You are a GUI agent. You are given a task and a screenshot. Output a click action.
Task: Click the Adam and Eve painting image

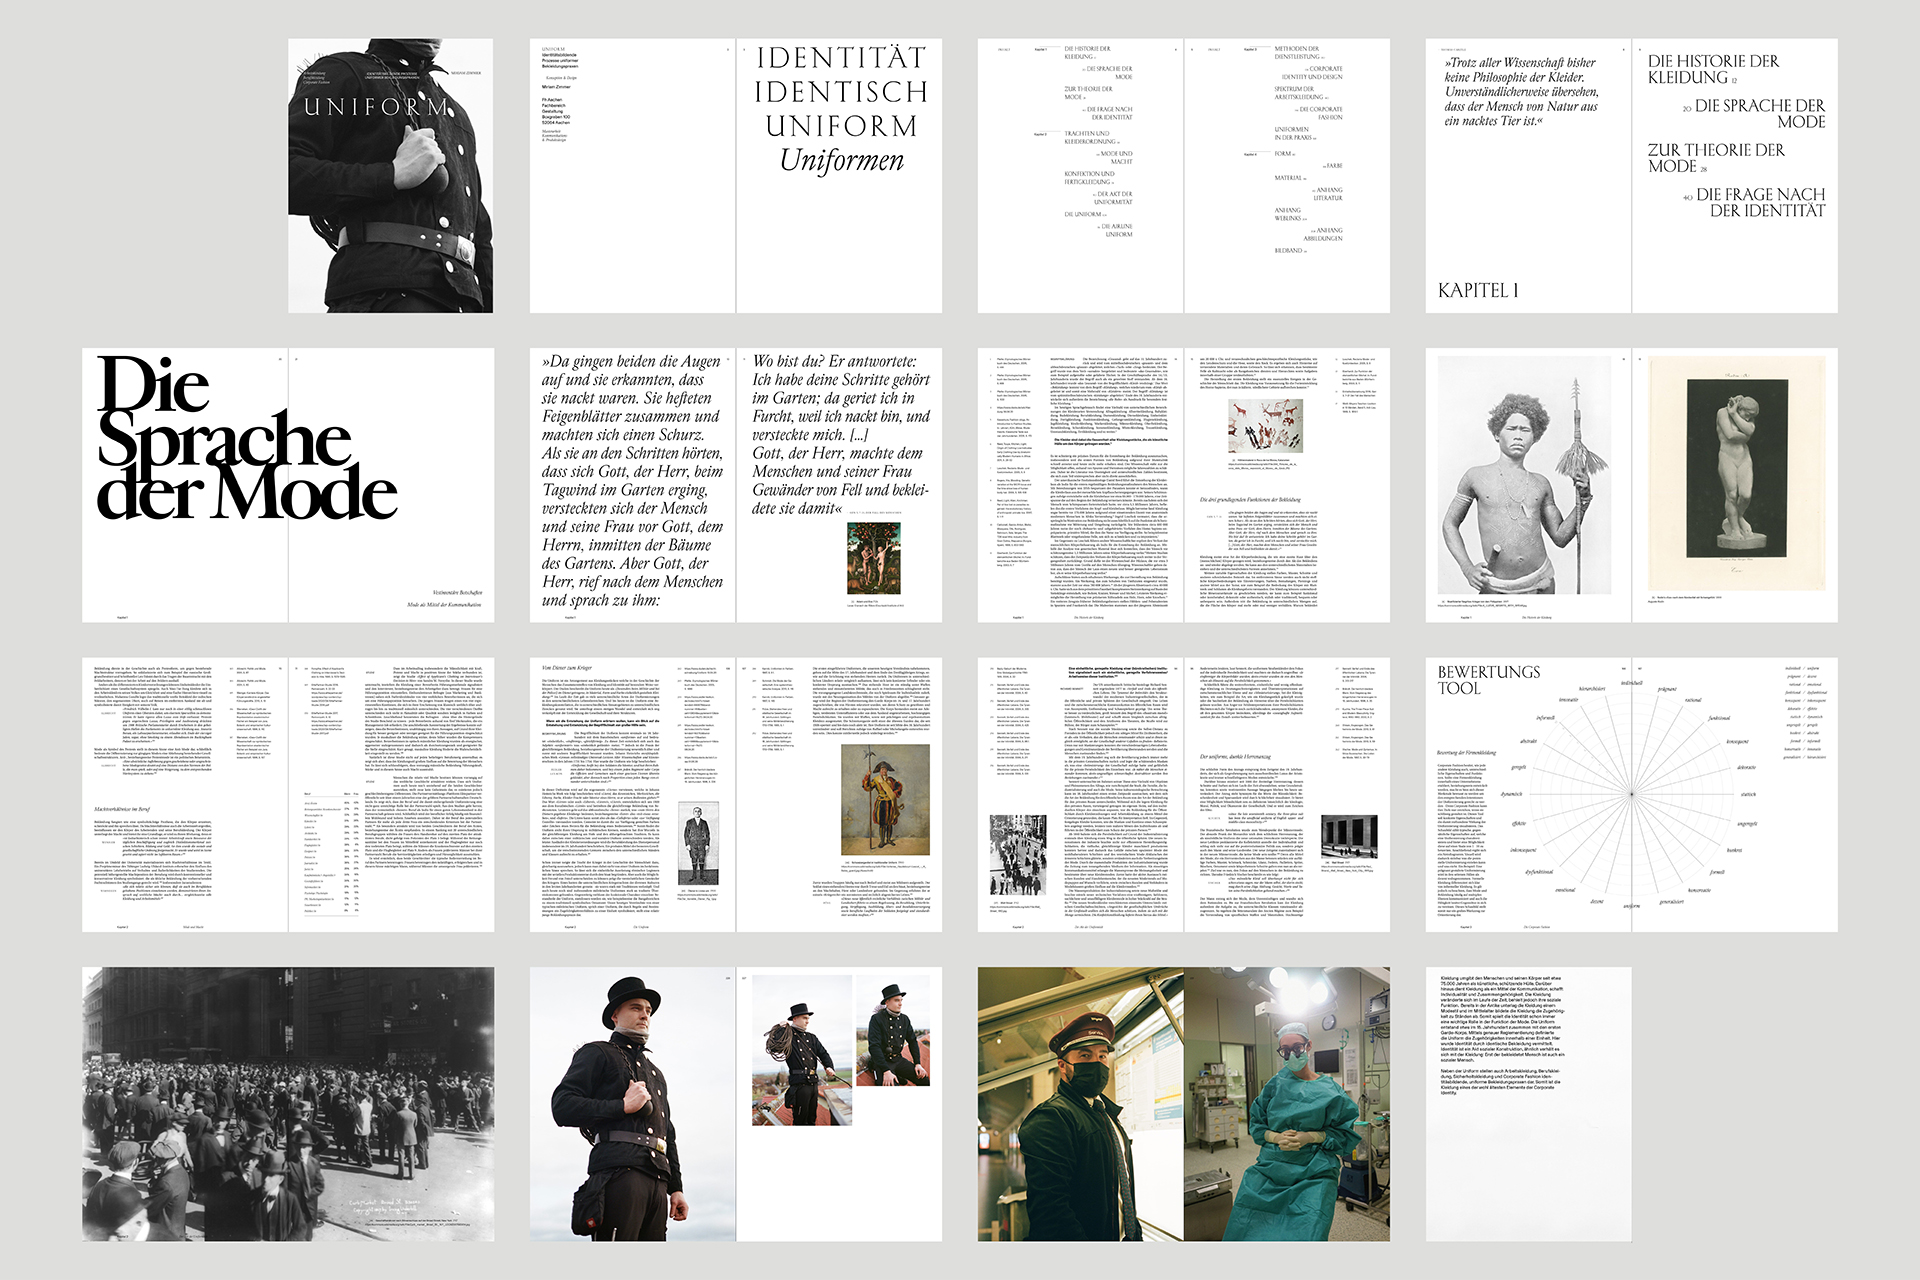[873, 558]
